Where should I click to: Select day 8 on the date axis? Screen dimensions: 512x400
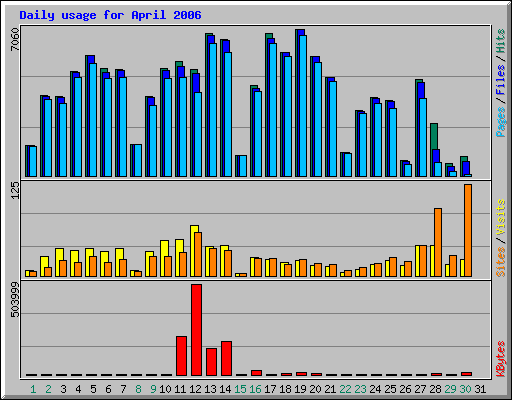coord(138,389)
